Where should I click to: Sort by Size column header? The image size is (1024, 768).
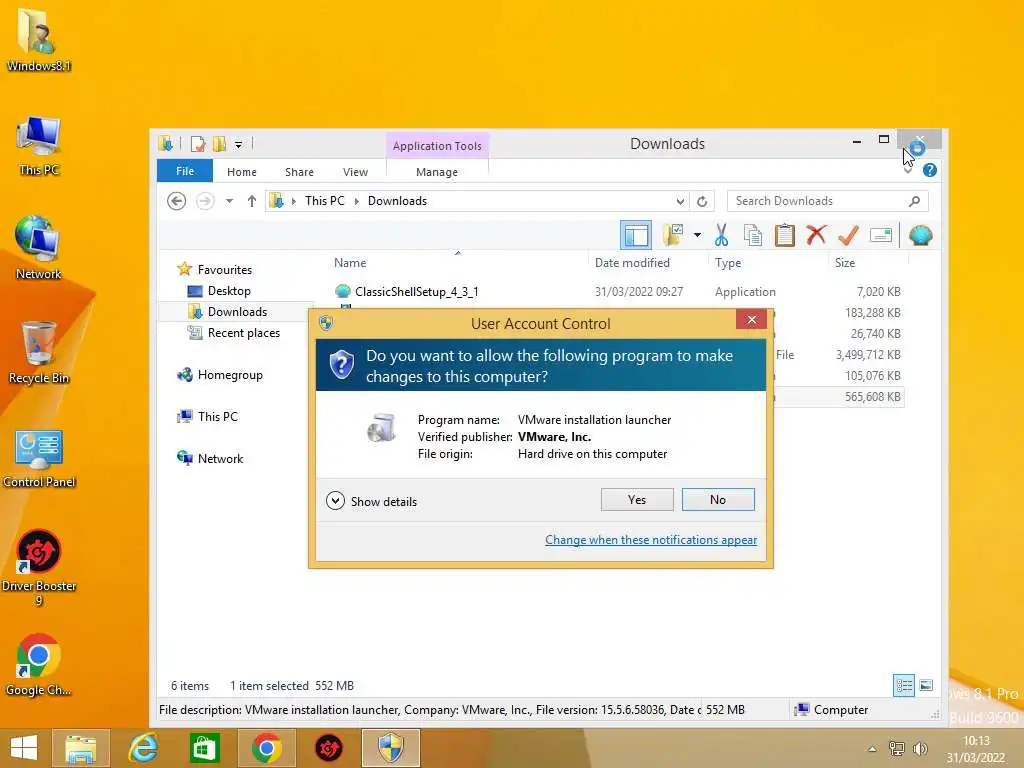click(x=844, y=263)
